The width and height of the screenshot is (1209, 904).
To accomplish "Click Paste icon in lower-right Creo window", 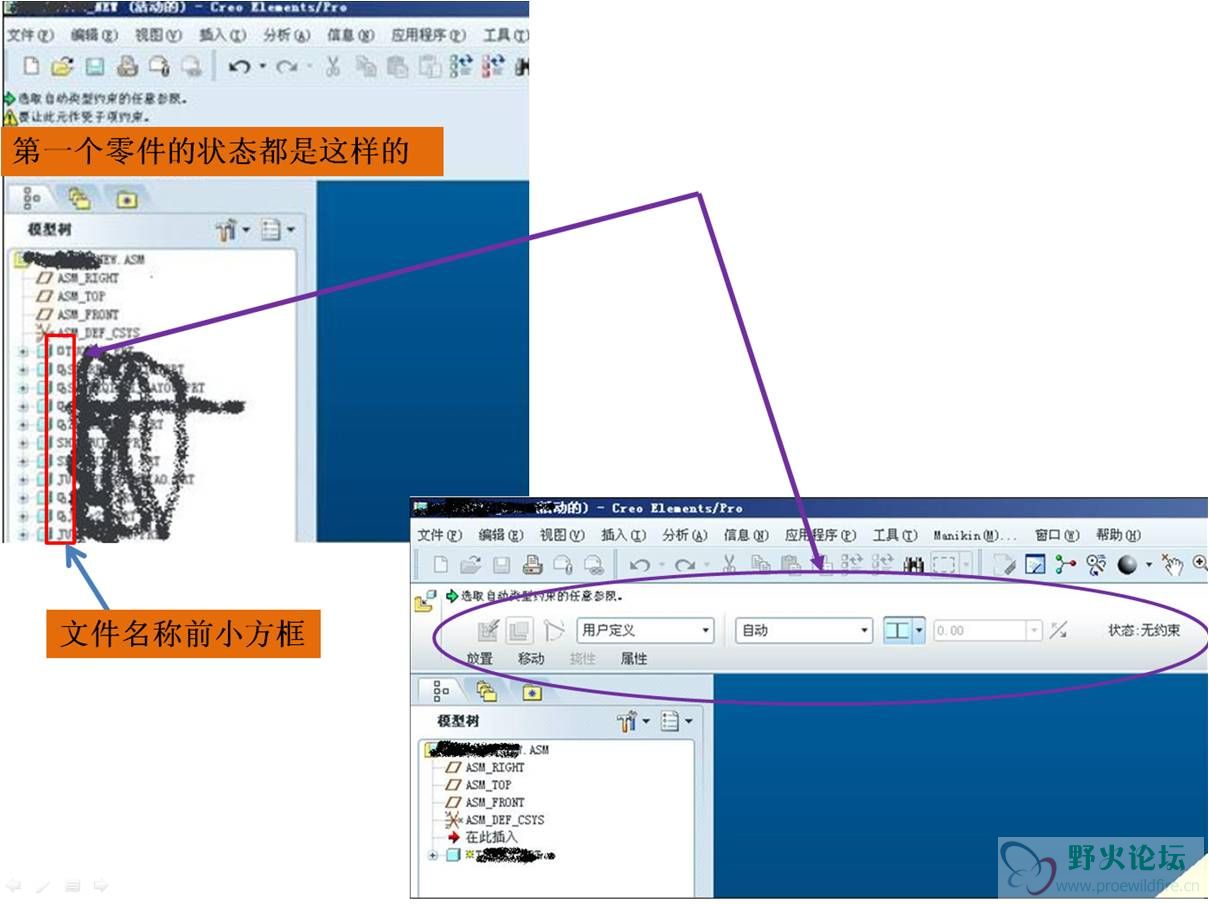I will point(790,565).
